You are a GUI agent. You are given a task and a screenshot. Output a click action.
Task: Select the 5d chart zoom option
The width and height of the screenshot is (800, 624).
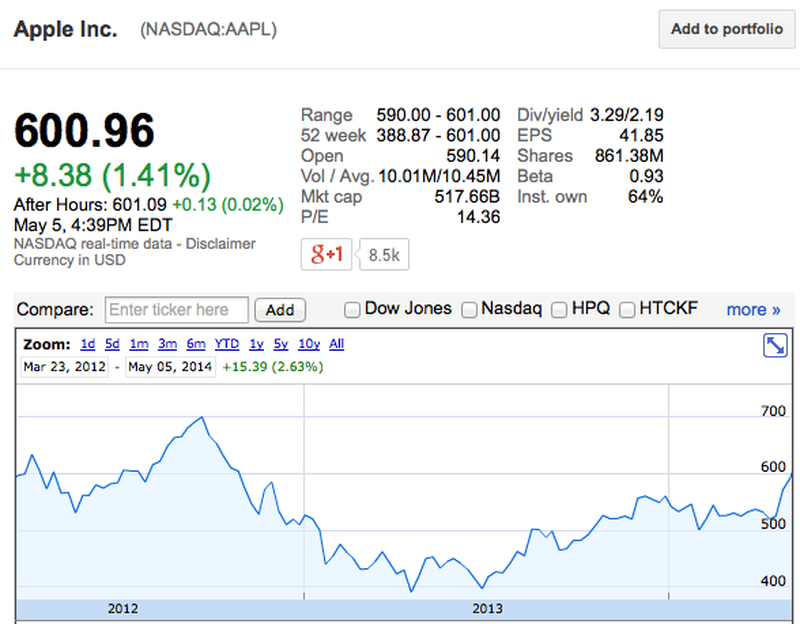[x=112, y=343]
